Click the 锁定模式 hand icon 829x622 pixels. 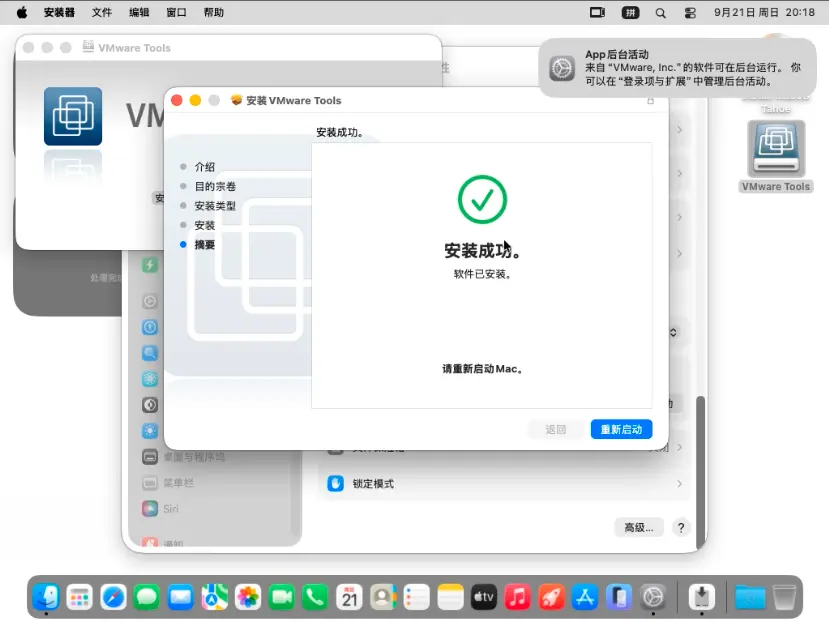pyautogui.click(x=335, y=483)
